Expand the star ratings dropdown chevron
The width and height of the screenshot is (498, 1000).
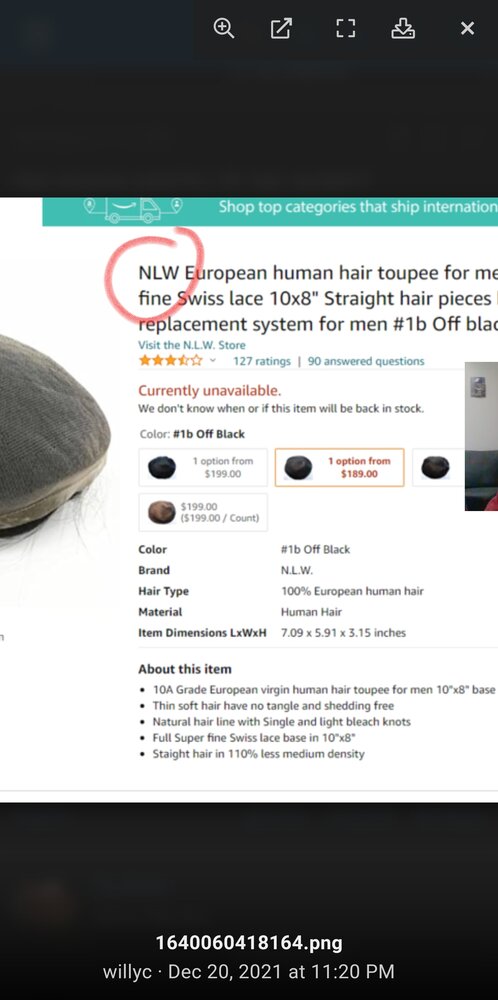tap(212, 361)
